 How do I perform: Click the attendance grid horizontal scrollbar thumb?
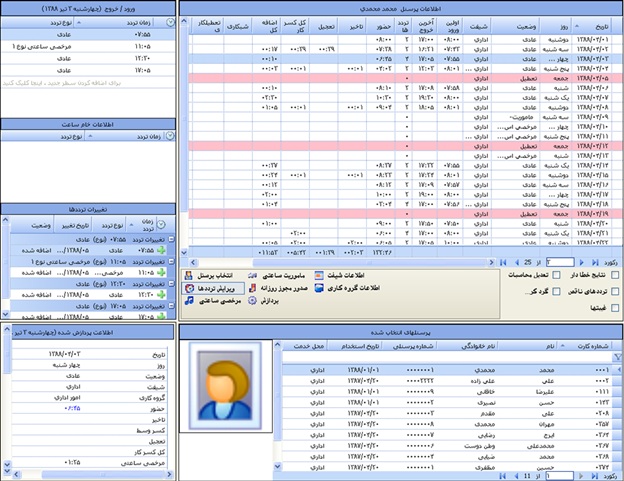tap(370, 263)
